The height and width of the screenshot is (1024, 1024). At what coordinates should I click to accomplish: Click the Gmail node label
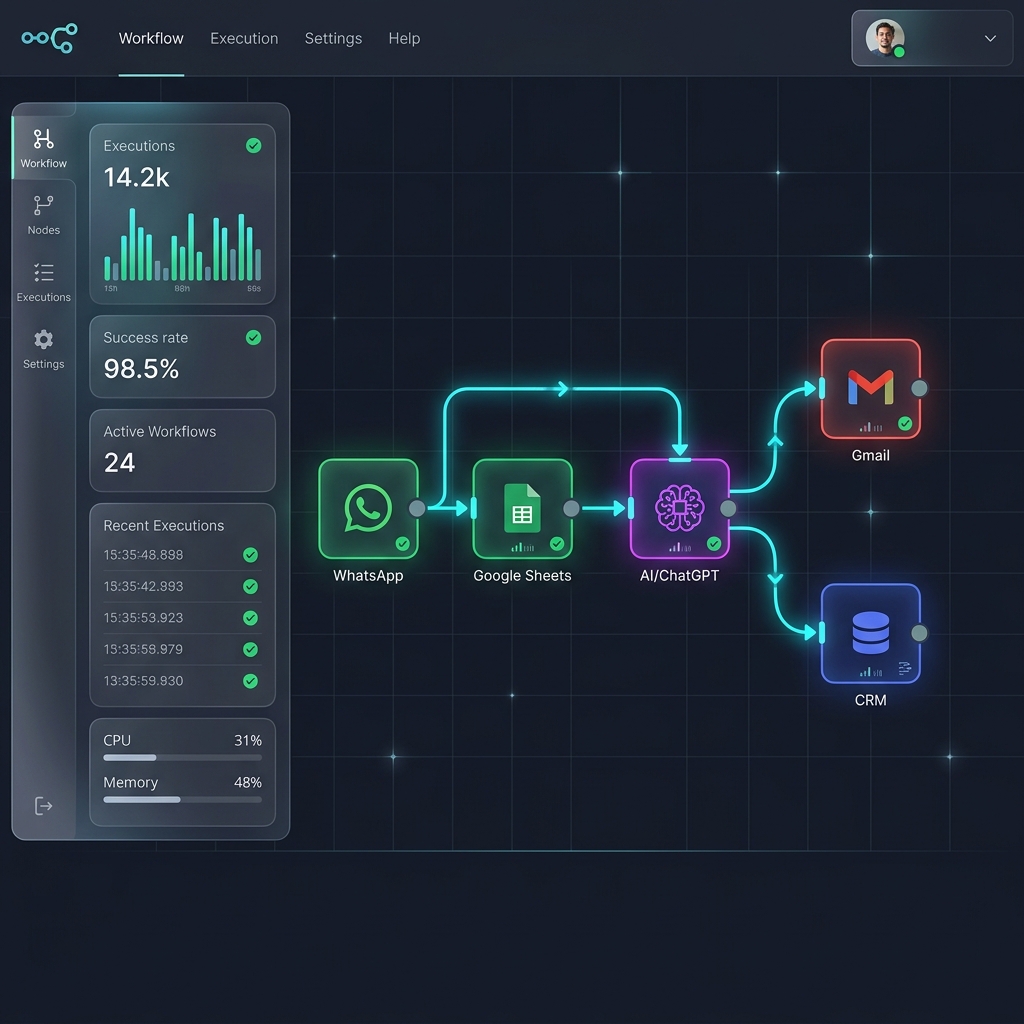[x=871, y=456]
